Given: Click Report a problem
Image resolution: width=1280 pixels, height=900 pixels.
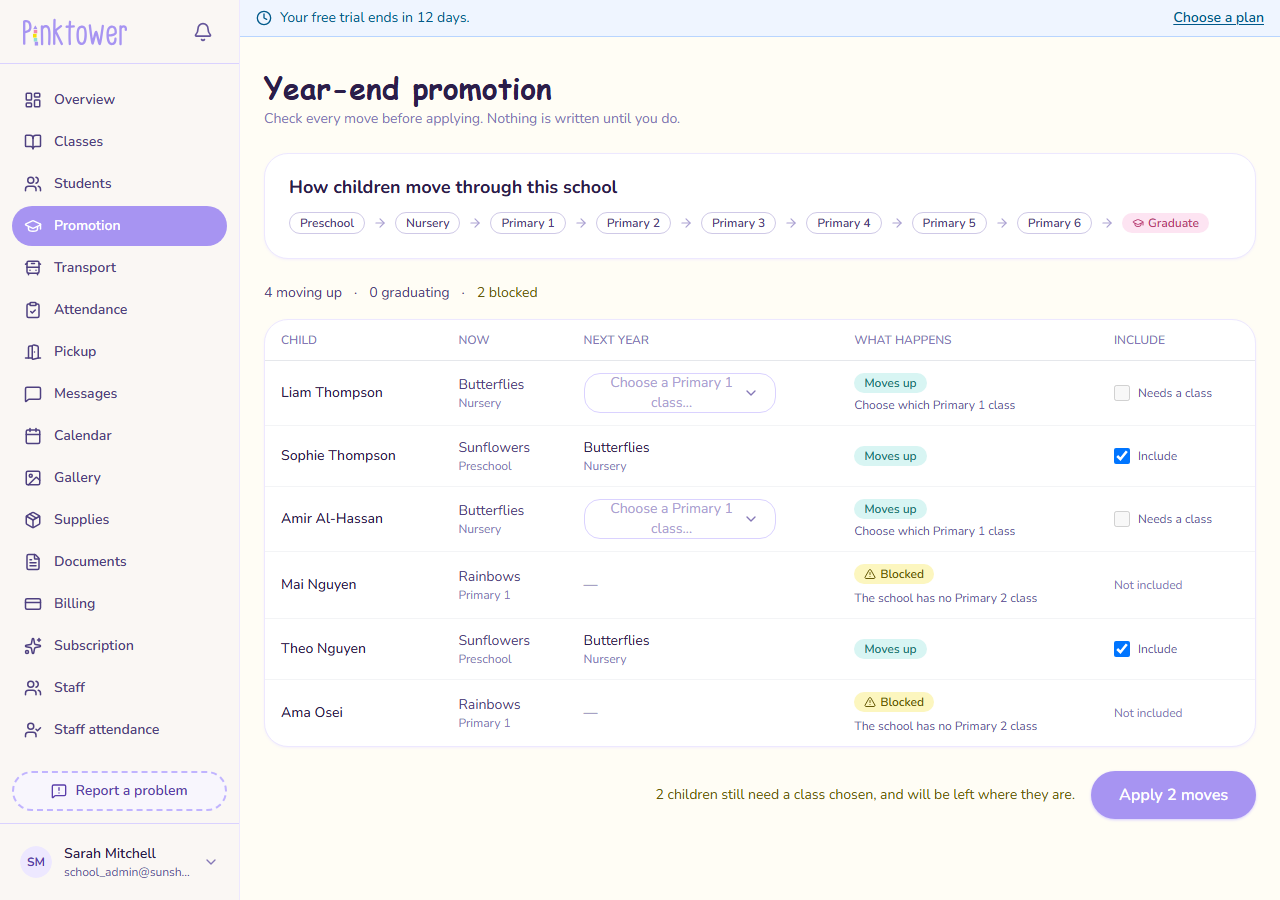Looking at the screenshot, I should click(119, 790).
